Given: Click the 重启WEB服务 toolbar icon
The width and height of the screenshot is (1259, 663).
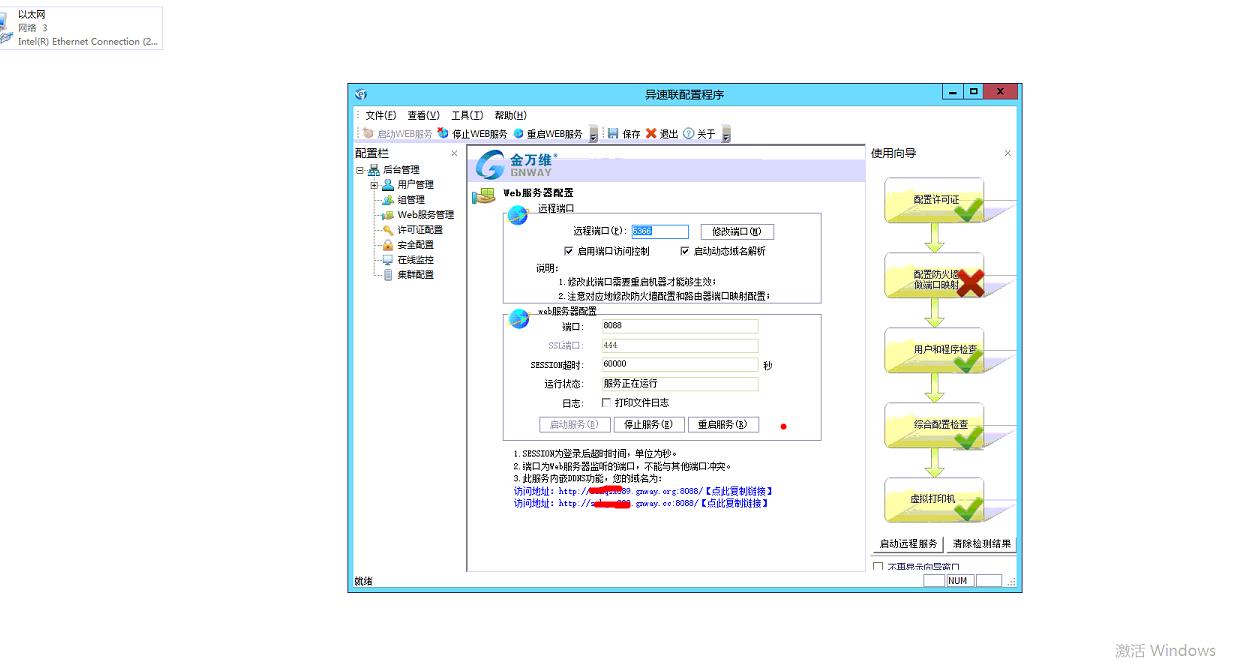Looking at the screenshot, I should pyautogui.click(x=518, y=134).
